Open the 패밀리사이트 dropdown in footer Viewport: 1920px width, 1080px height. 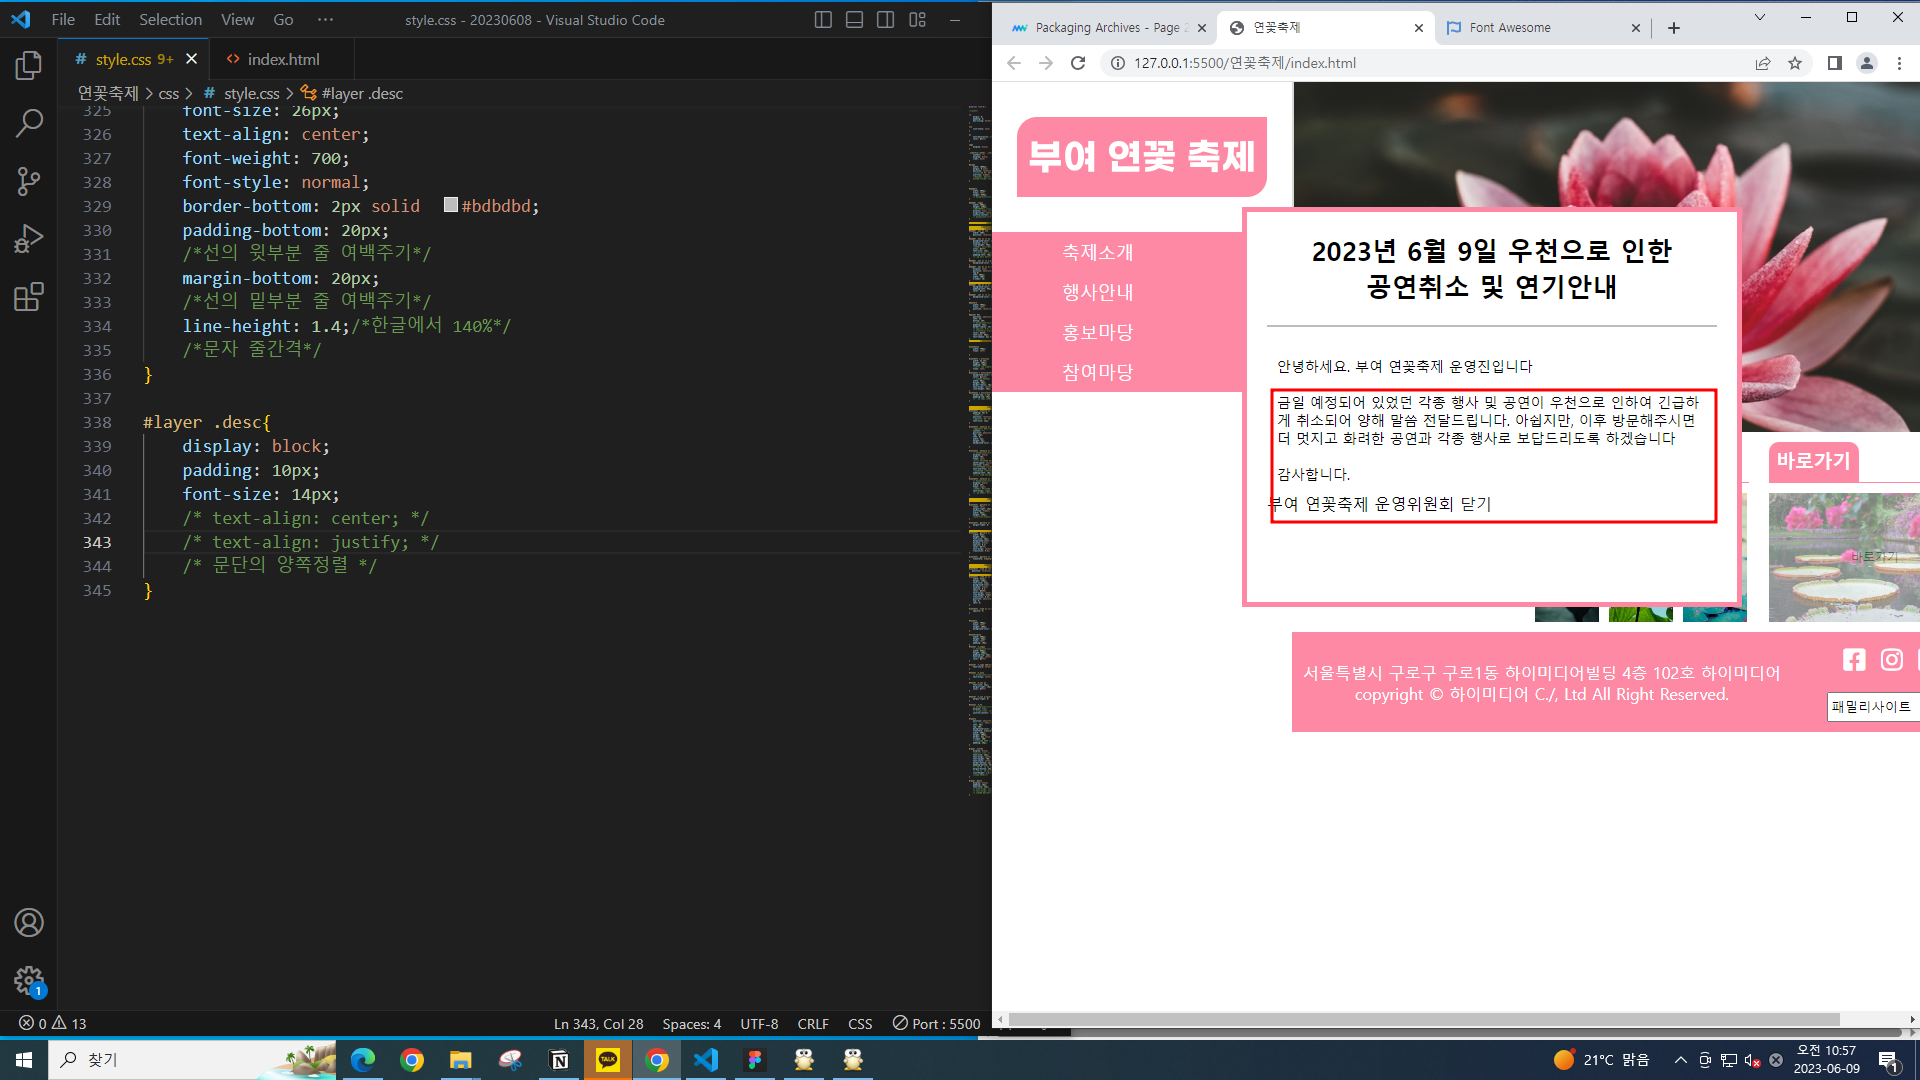click(1871, 707)
